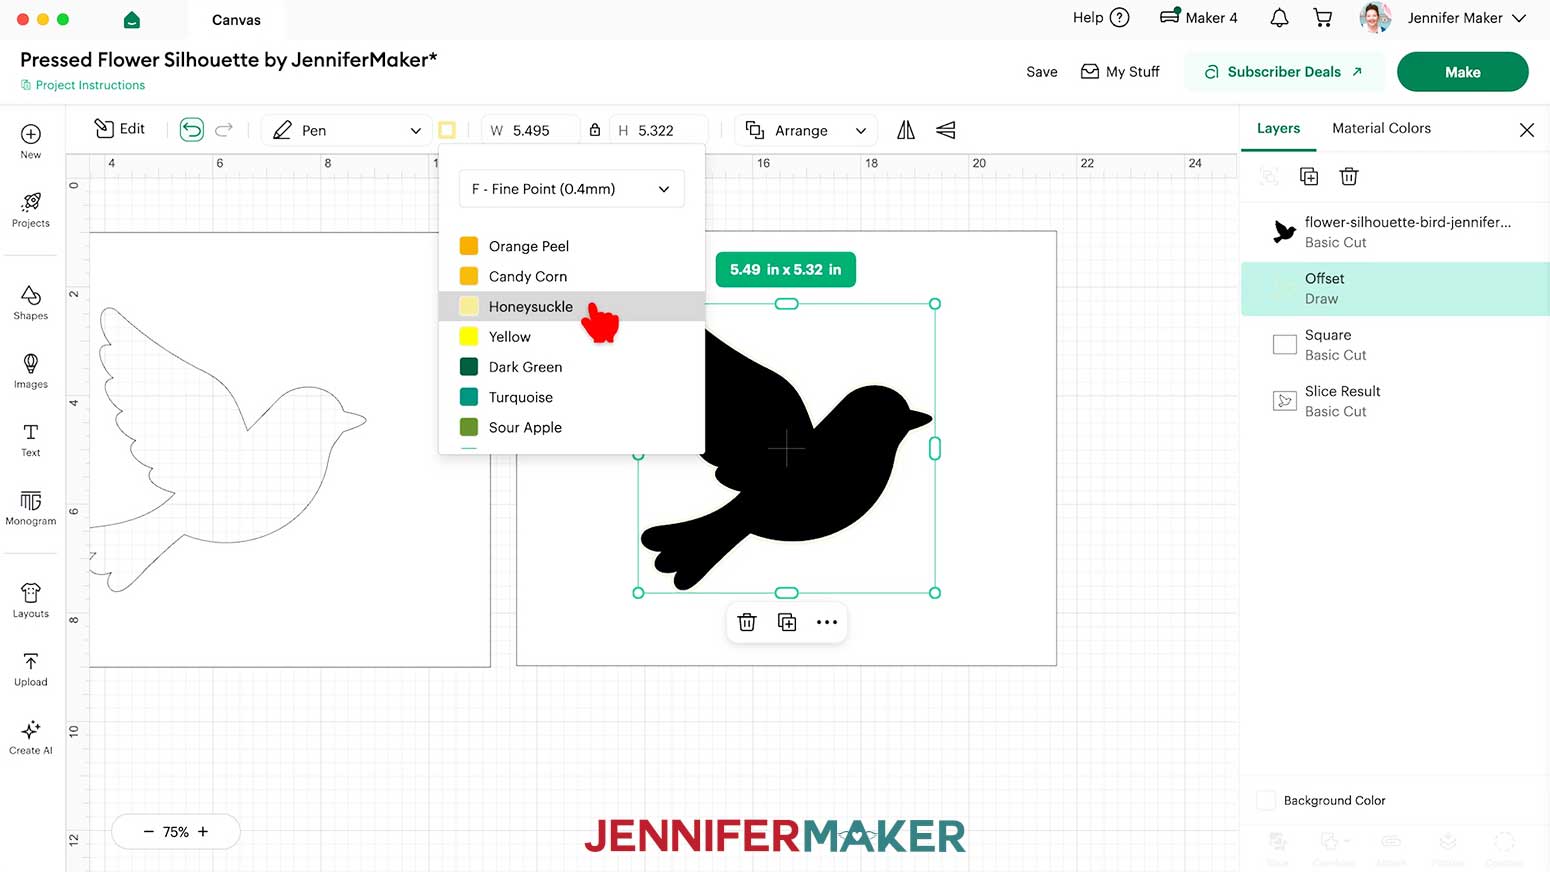
Task: Select the flower-silhouette-bird layer
Action: click(x=1395, y=232)
